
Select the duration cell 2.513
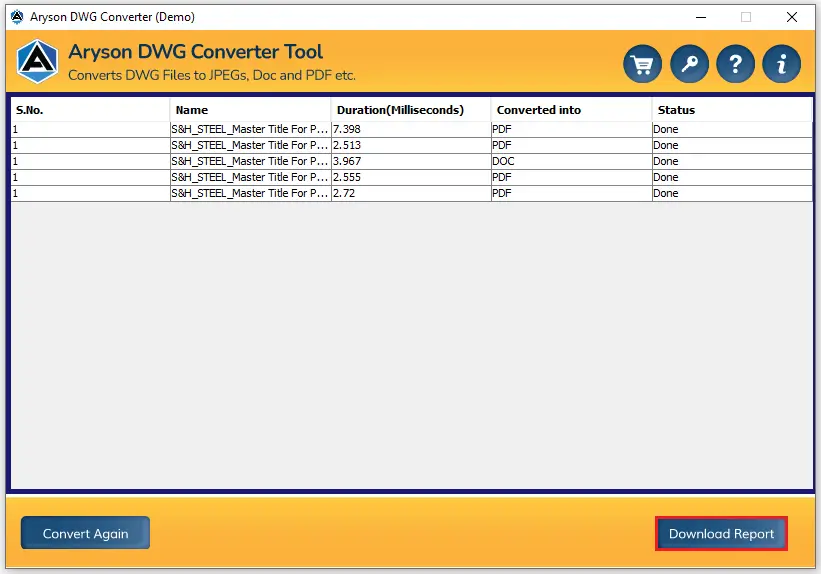pyautogui.click(x=411, y=146)
